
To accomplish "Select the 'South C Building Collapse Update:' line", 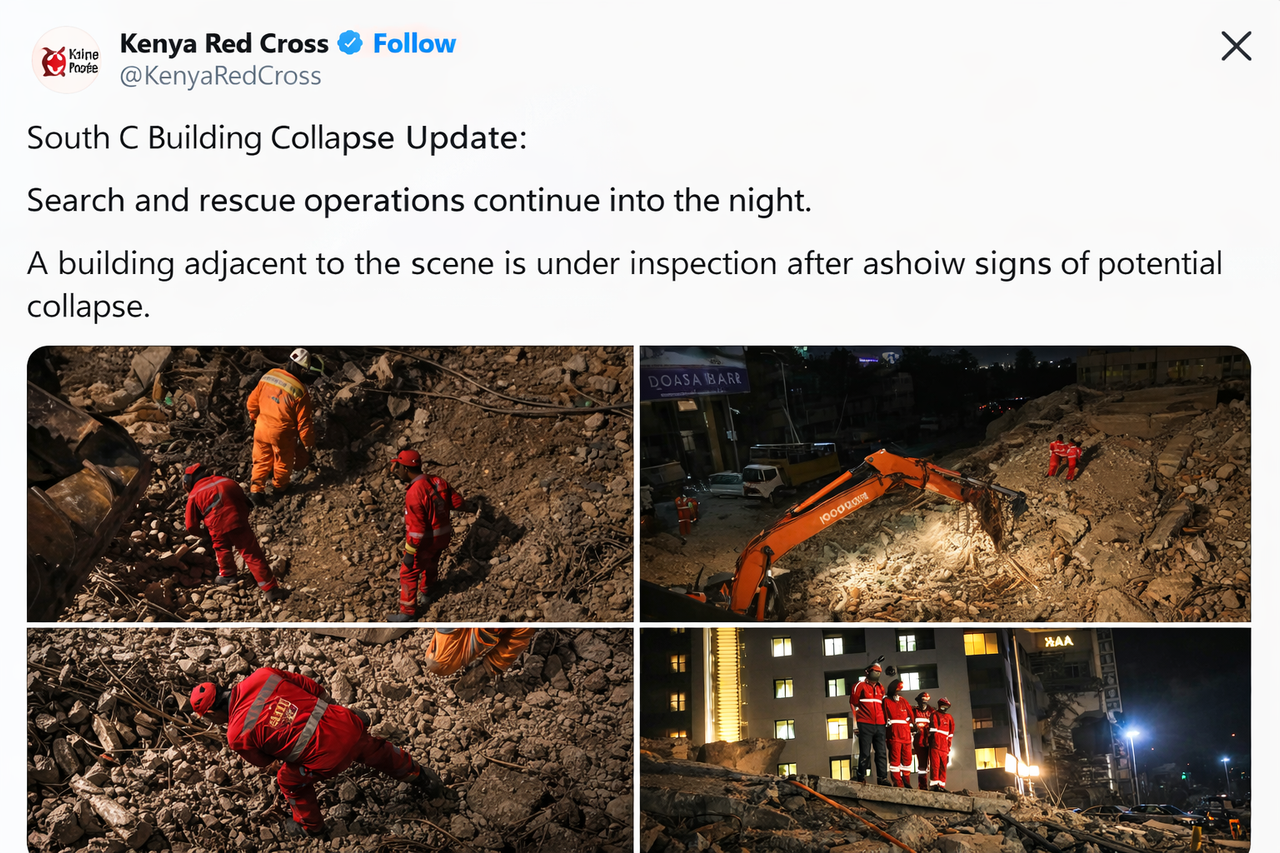I will point(276,138).
